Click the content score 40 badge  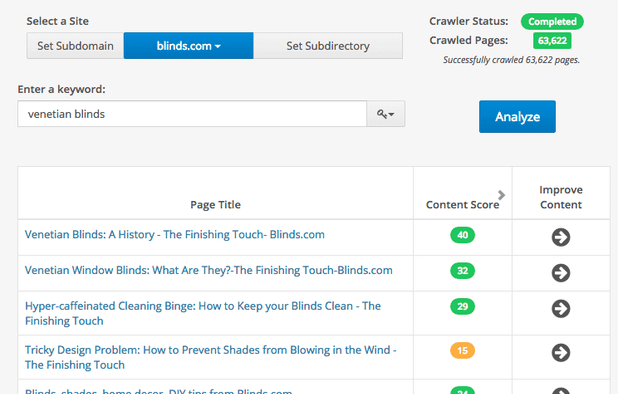pos(462,235)
